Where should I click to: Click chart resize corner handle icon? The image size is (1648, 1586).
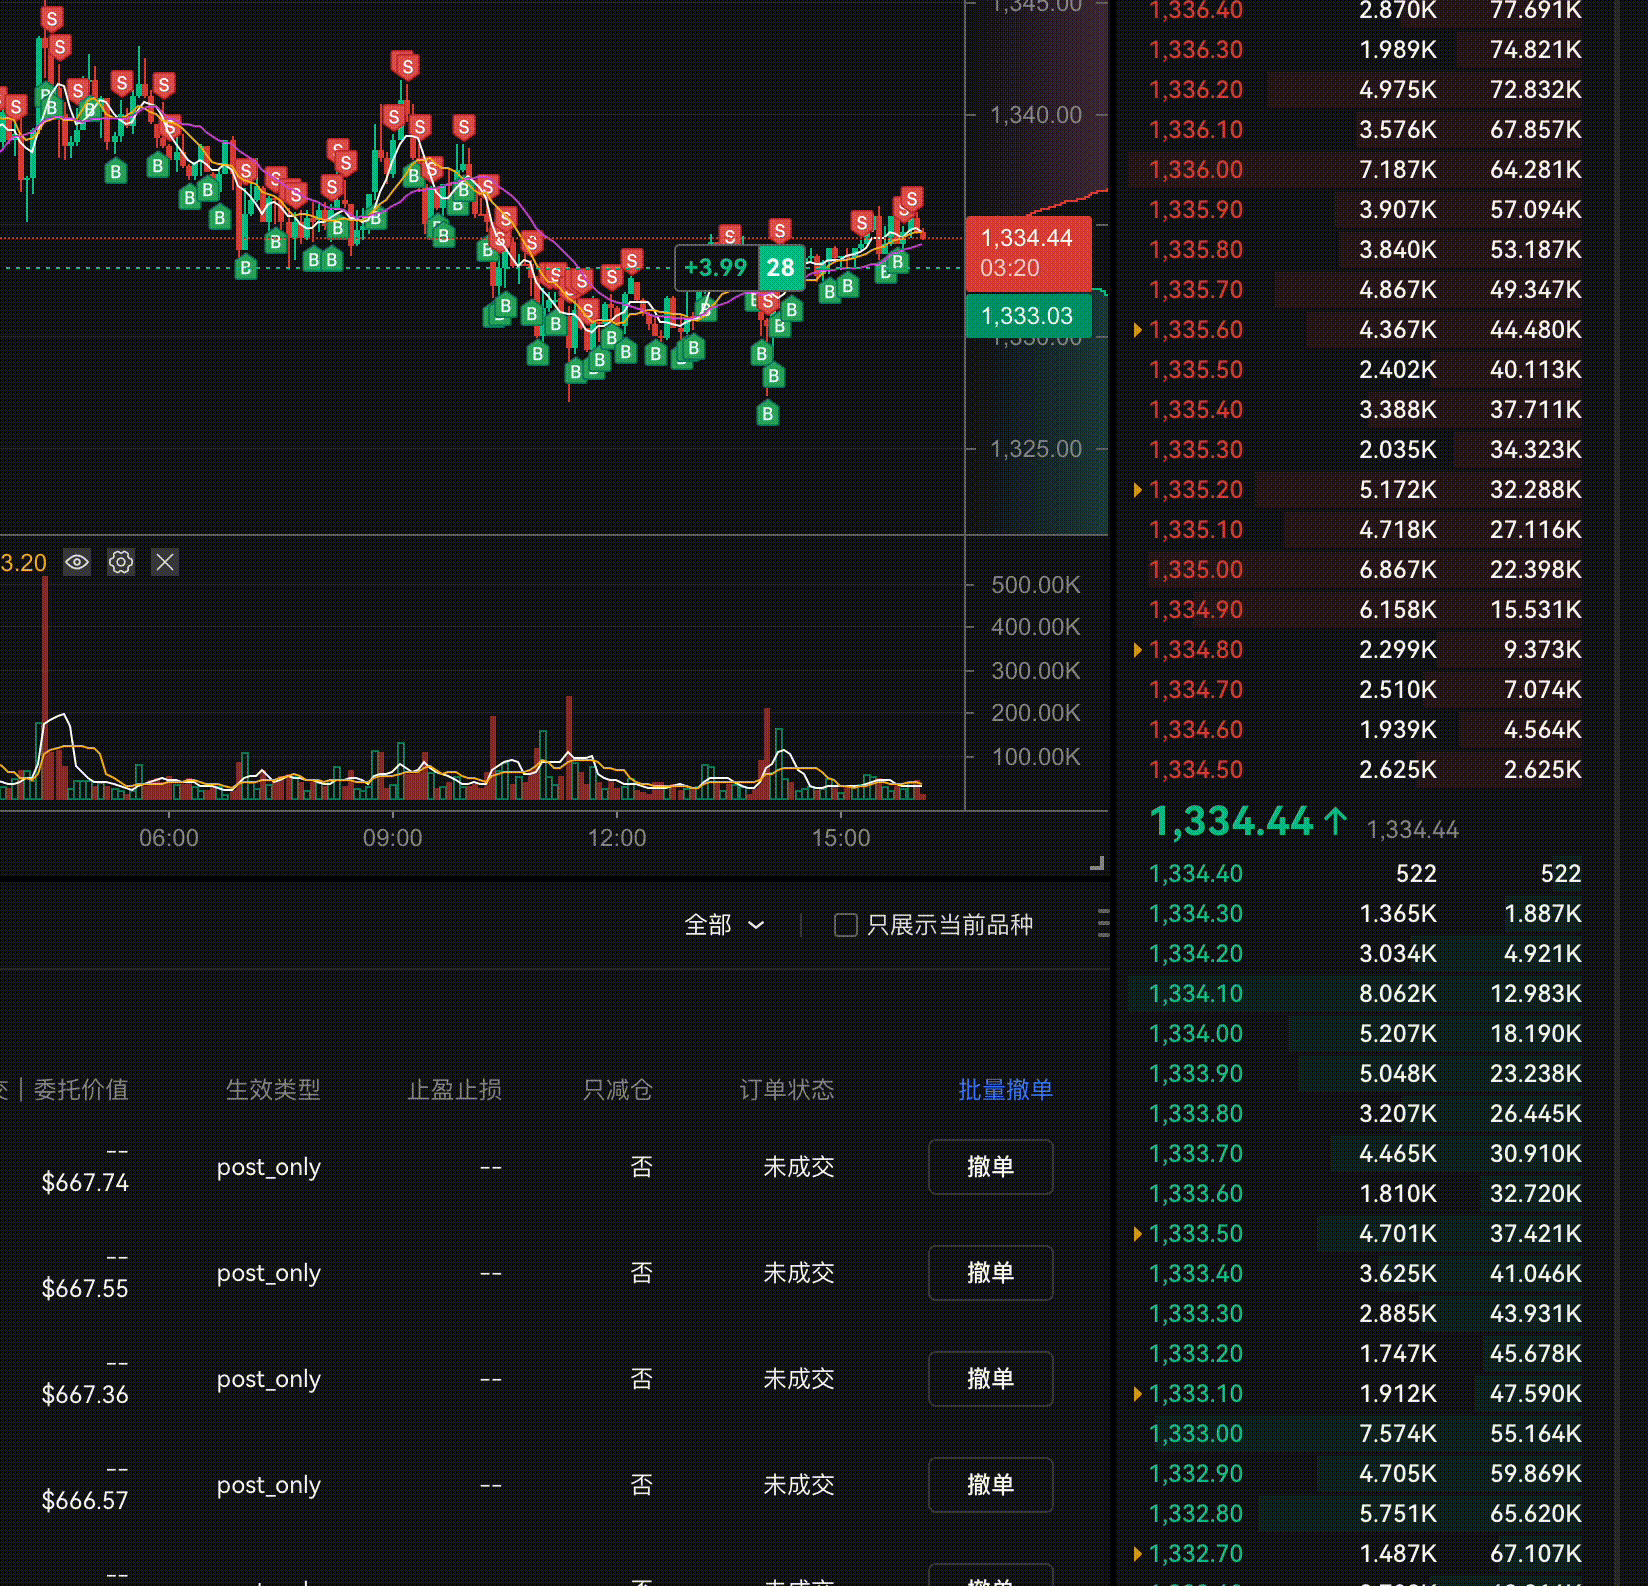(1097, 863)
